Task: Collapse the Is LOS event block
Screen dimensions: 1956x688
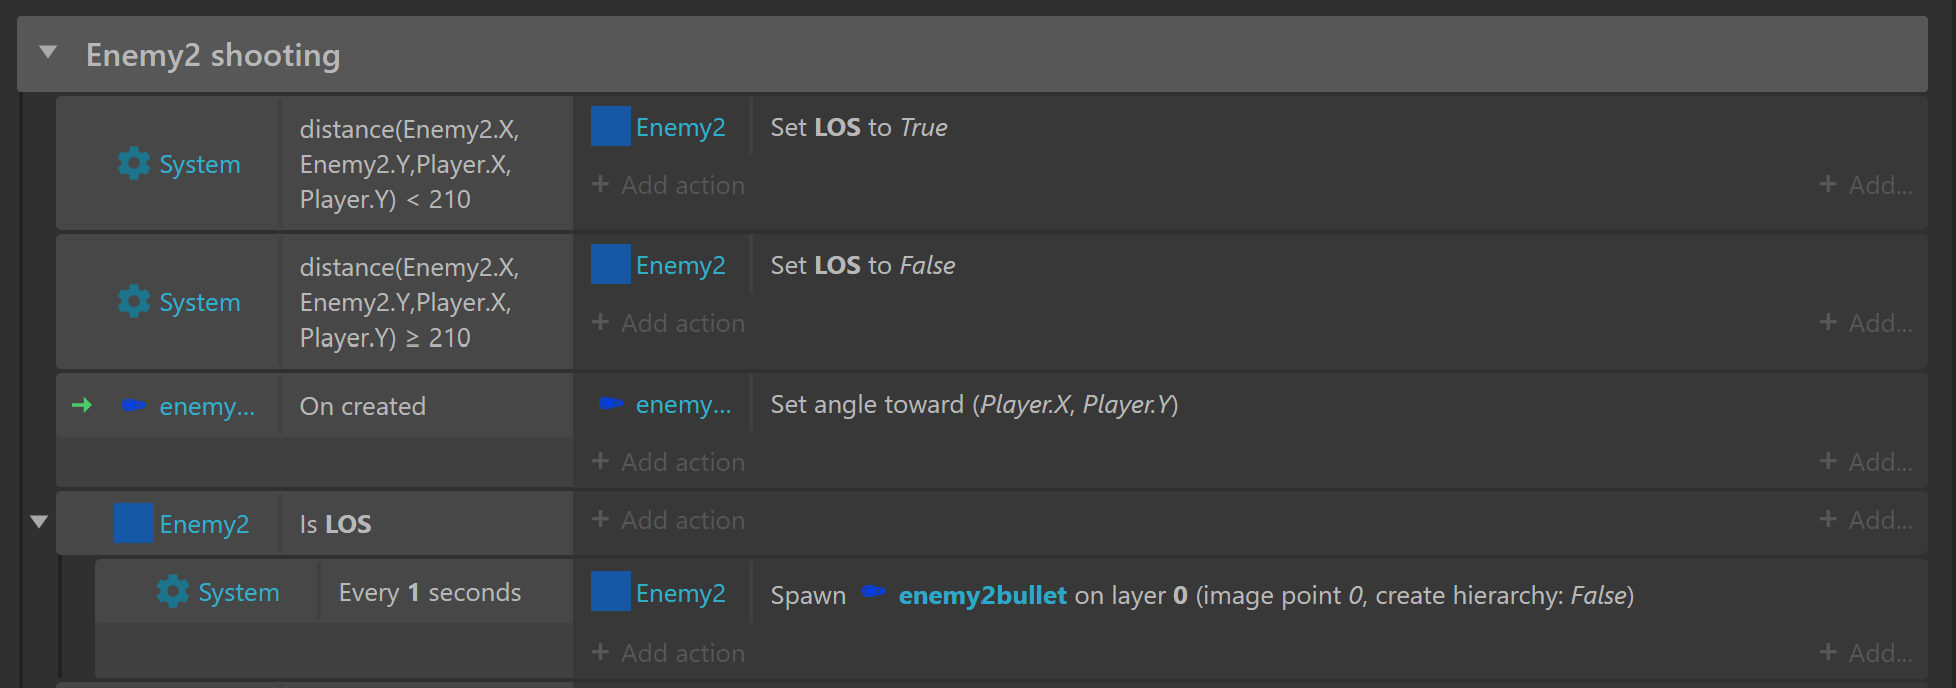Action: 38,521
